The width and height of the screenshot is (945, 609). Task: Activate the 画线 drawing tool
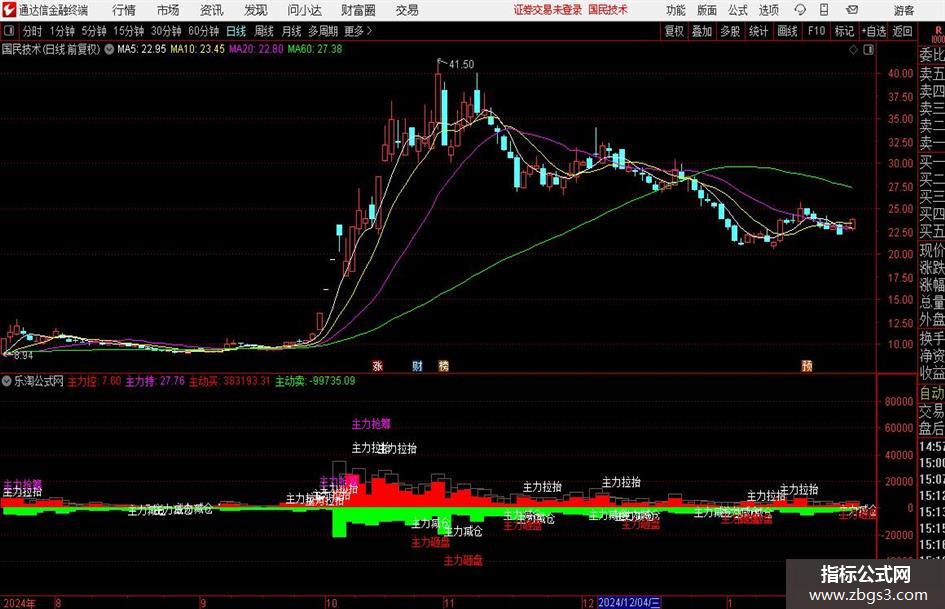click(787, 31)
